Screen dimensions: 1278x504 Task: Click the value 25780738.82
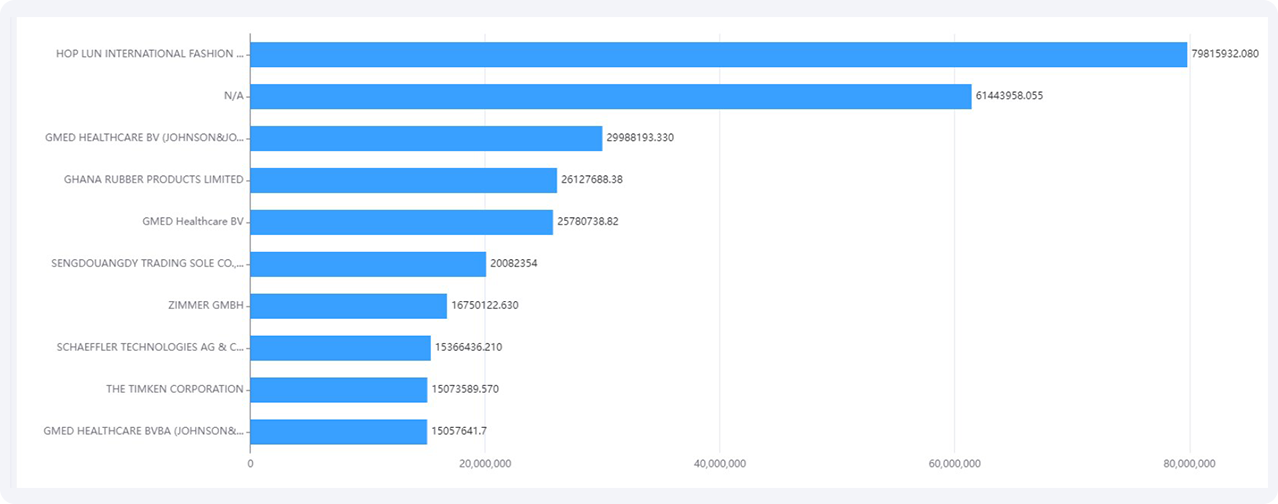click(588, 222)
